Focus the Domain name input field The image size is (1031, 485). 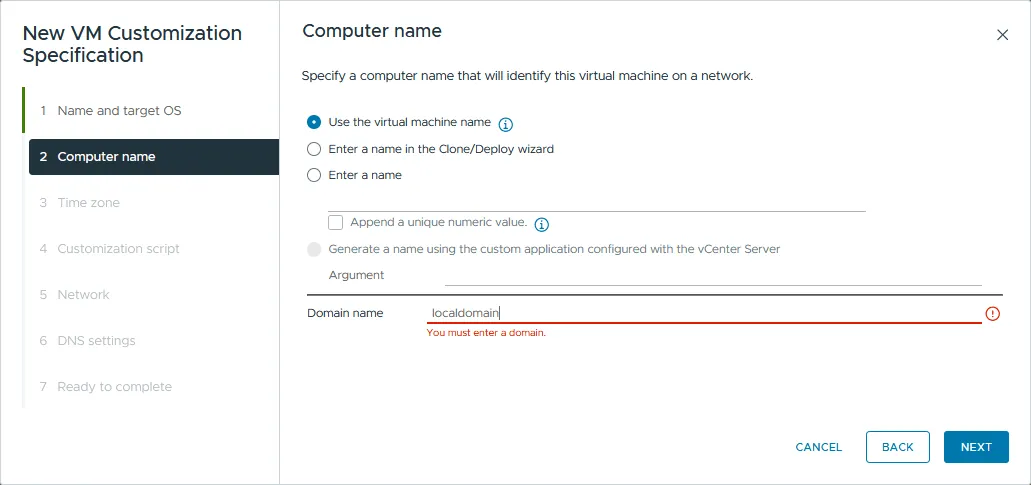point(704,313)
